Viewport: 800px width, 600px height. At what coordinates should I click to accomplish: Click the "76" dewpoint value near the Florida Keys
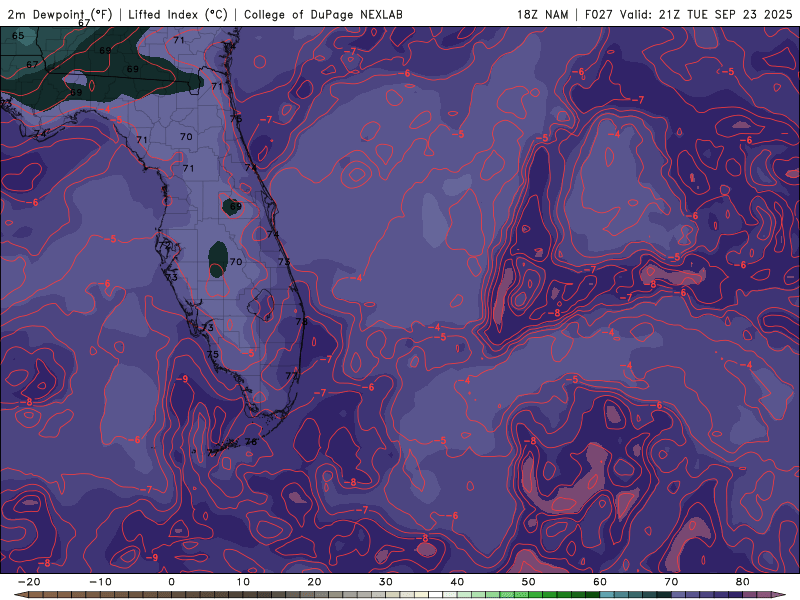(251, 442)
